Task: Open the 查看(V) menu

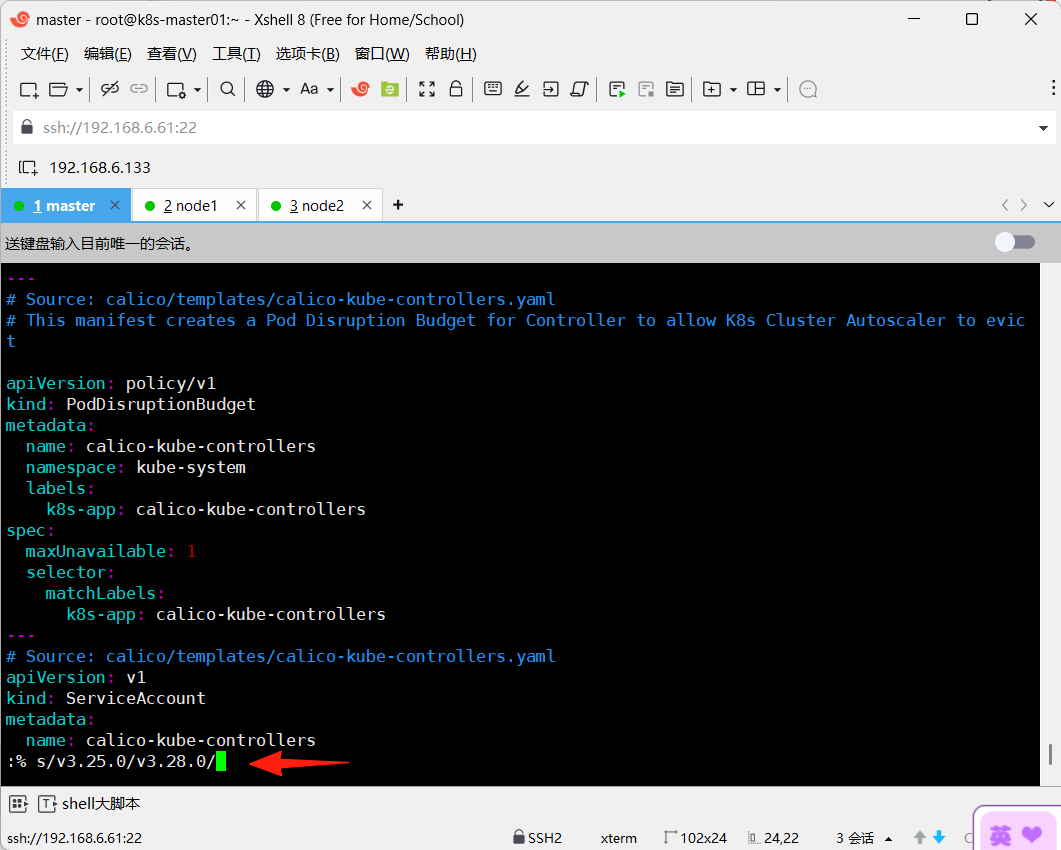Action: coord(172,54)
